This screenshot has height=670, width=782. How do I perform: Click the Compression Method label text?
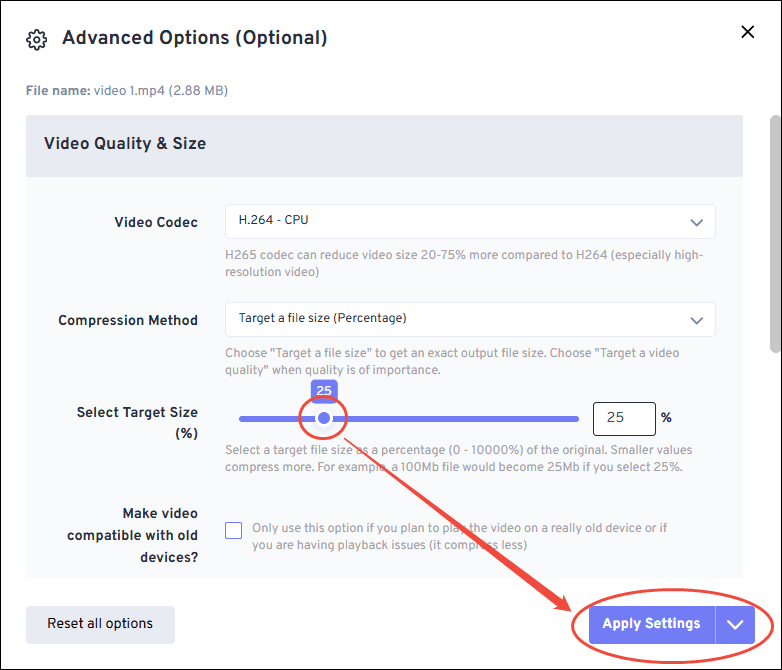[x=128, y=320]
